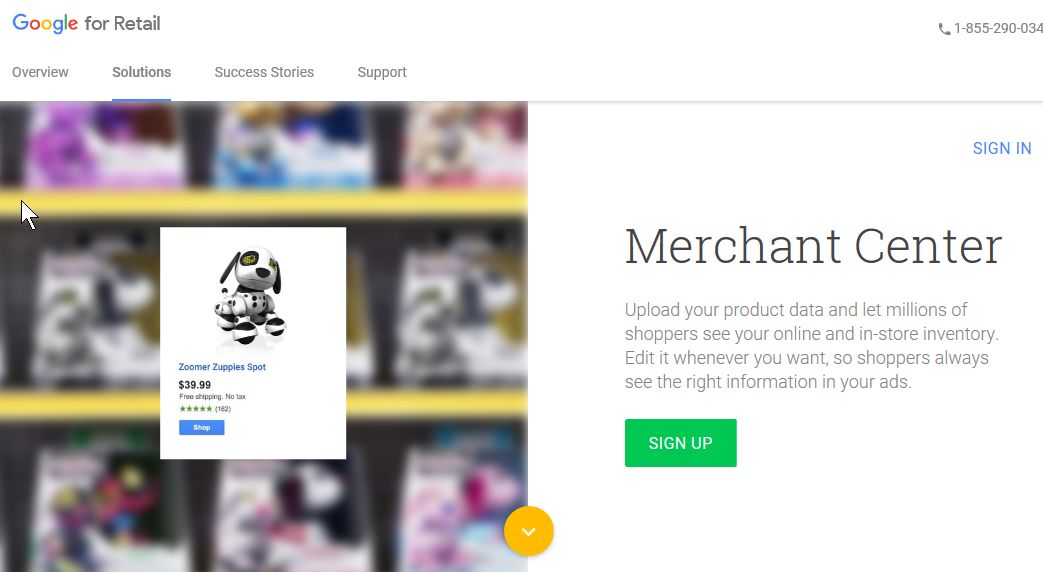Click the yellow down-chevron circle button
This screenshot has width=1043, height=572.
[529, 531]
